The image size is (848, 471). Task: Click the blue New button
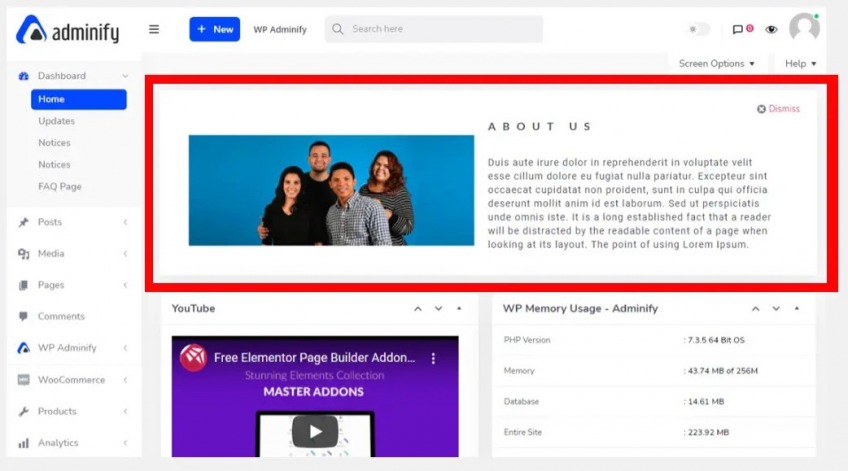pos(214,29)
